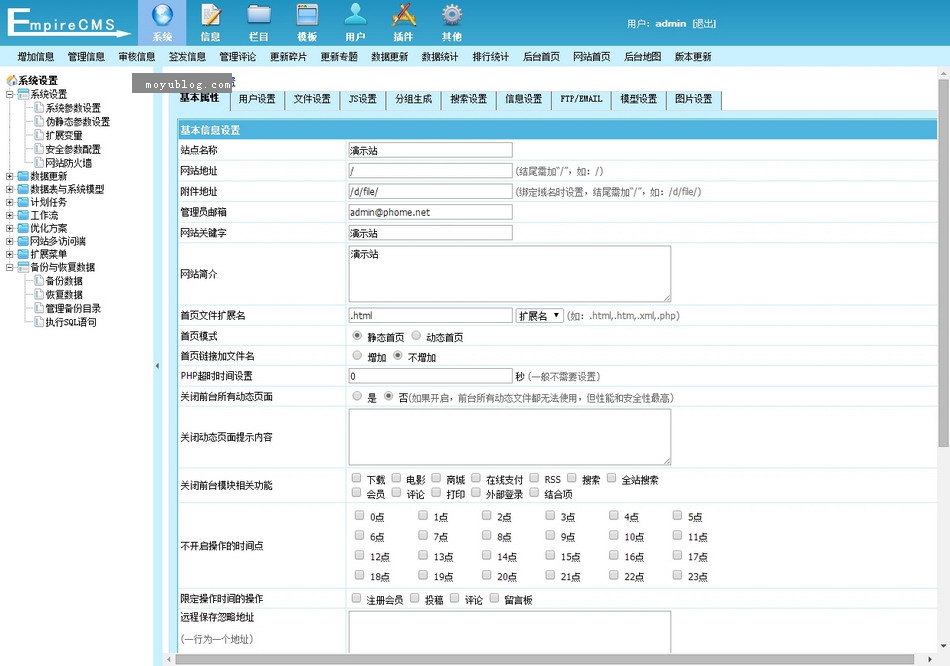Viewport: 950px width, 666px height.
Task: Click into the 网站简介 text area
Action: tap(510, 274)
